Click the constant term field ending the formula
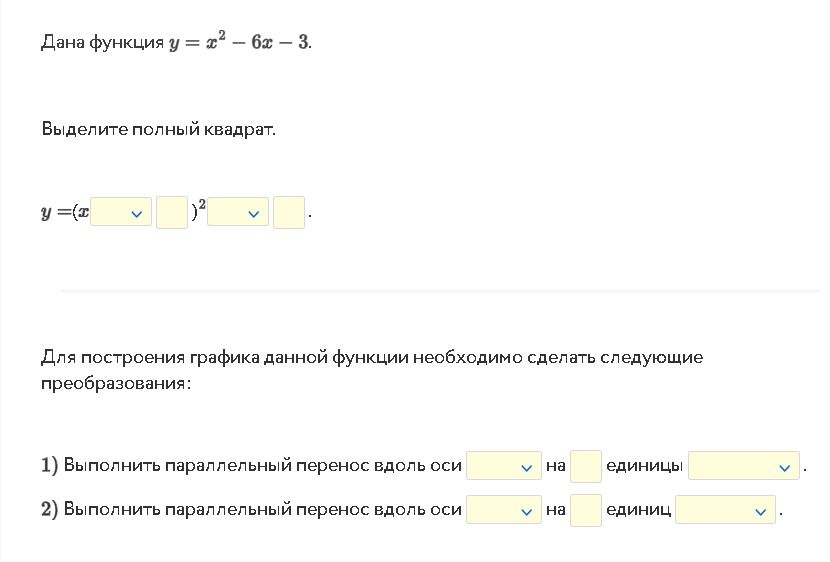Screen dimensions: 830x562 pos(289,212)
